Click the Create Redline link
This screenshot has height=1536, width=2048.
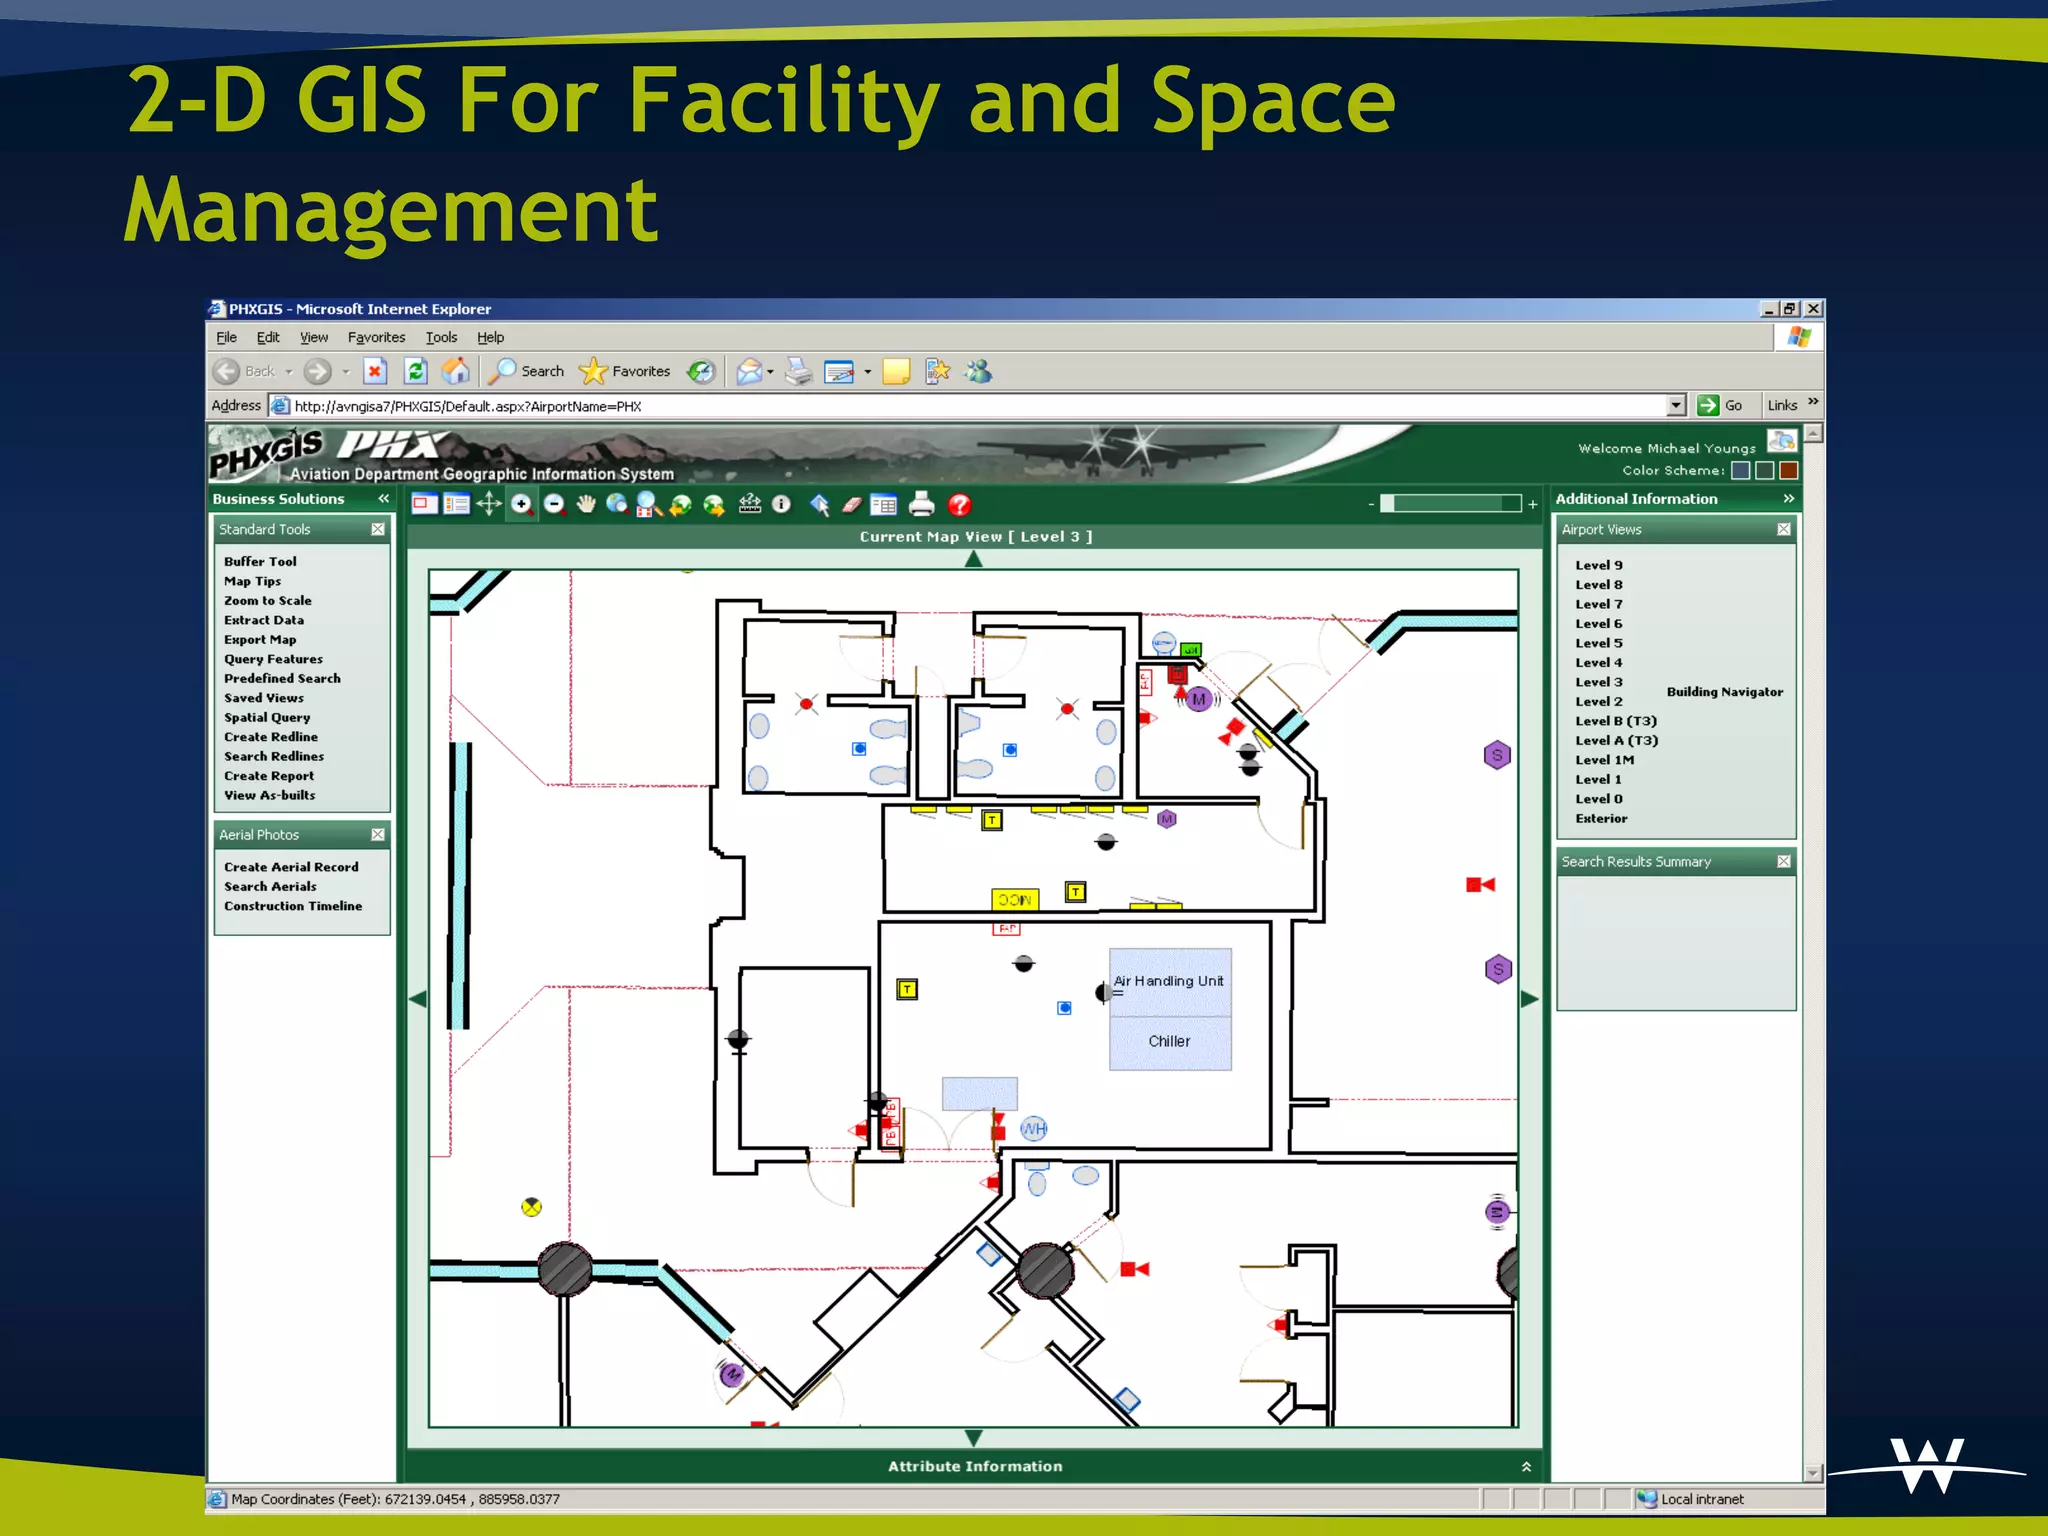[271, 737]
